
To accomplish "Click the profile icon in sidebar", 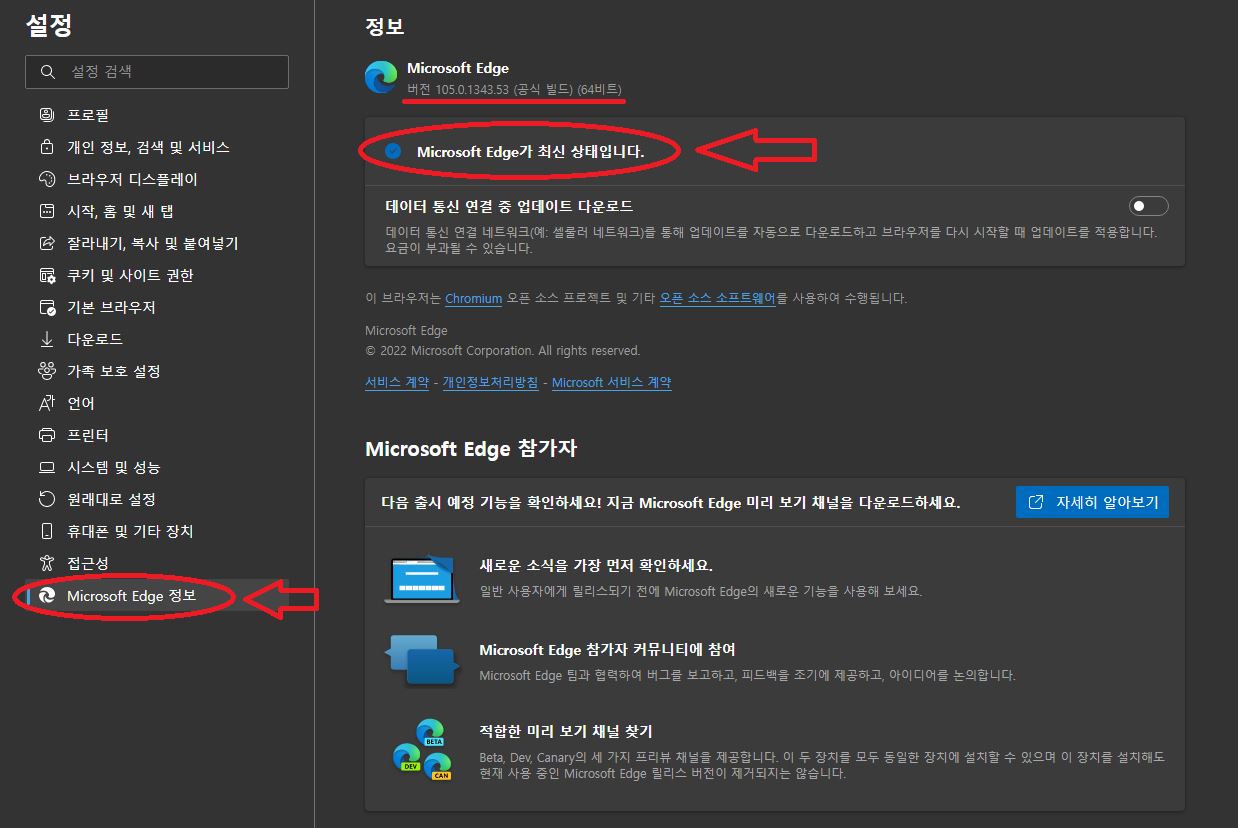I will tap(46, 115).
